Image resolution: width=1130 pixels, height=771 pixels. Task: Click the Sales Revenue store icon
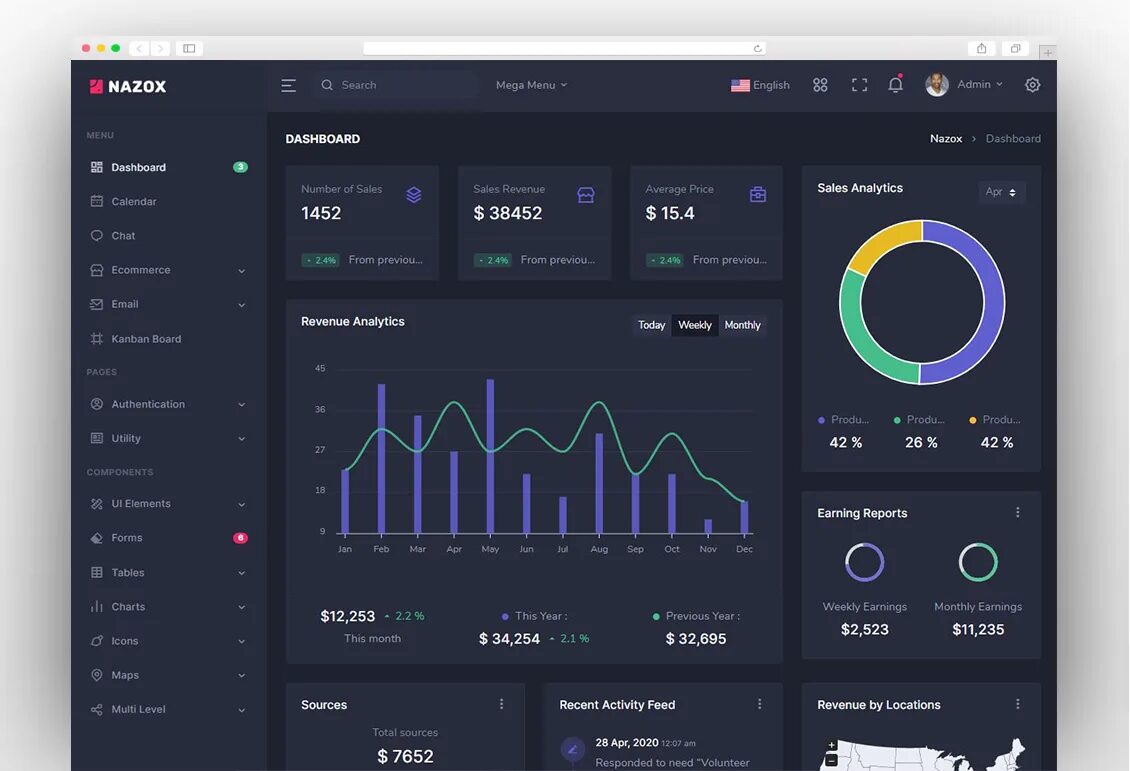coord(586,195)
